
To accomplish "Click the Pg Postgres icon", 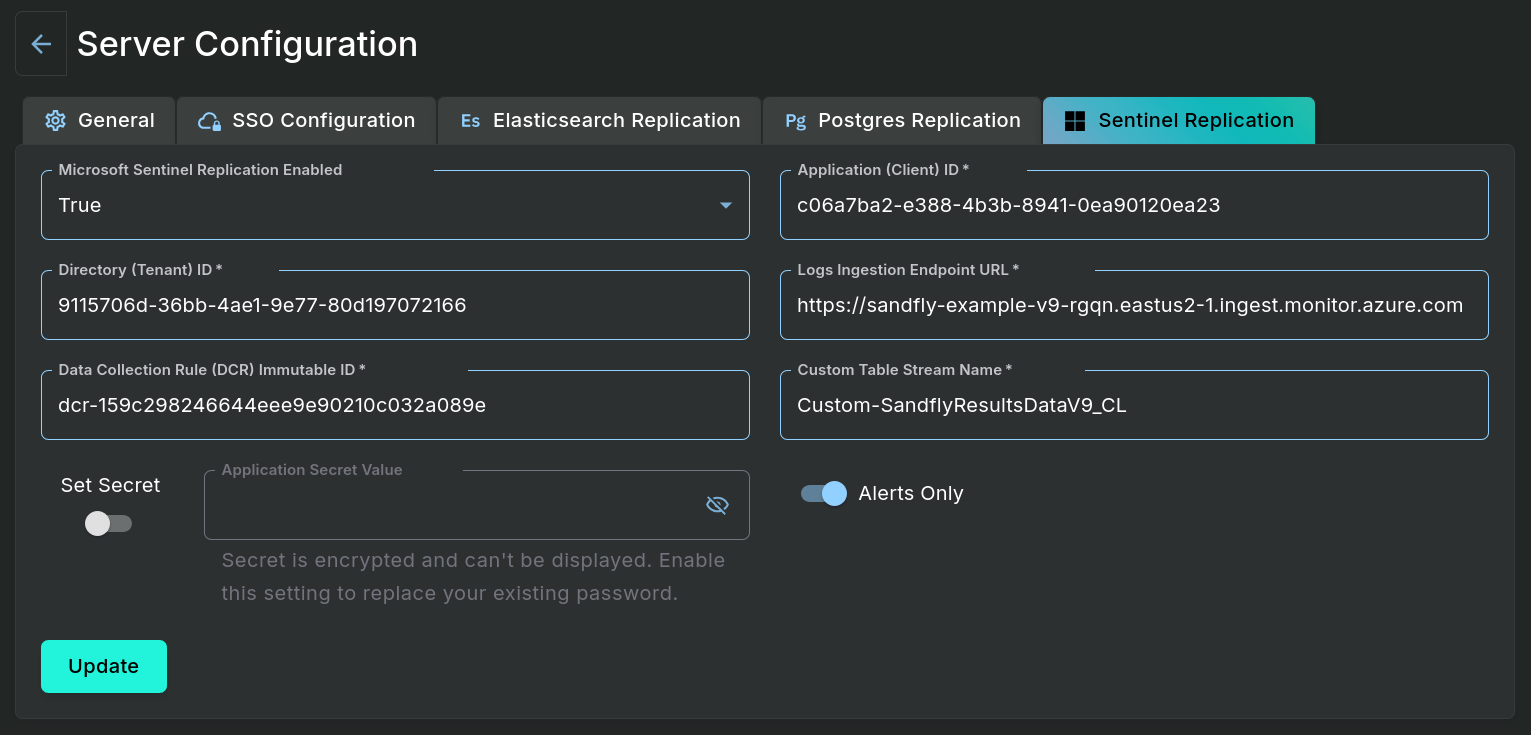I will click(795, 121).
